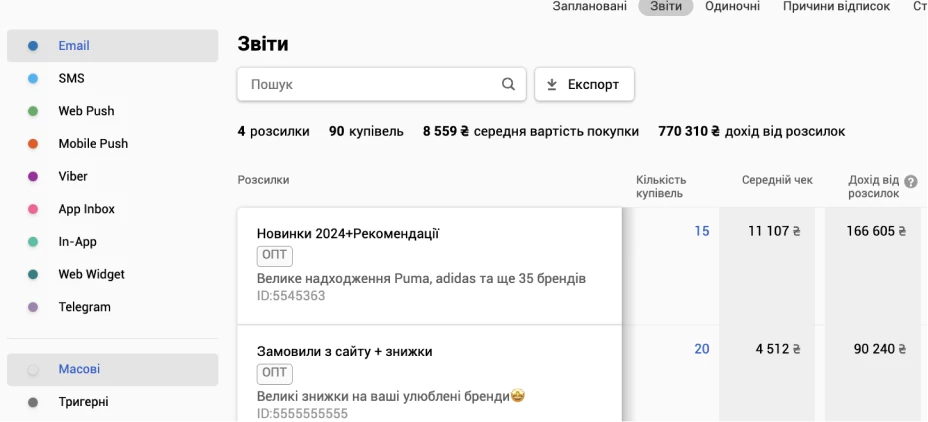Select Telegram channel
The height and width of the screenshot is (422, 928).
[x=84, y=307]
